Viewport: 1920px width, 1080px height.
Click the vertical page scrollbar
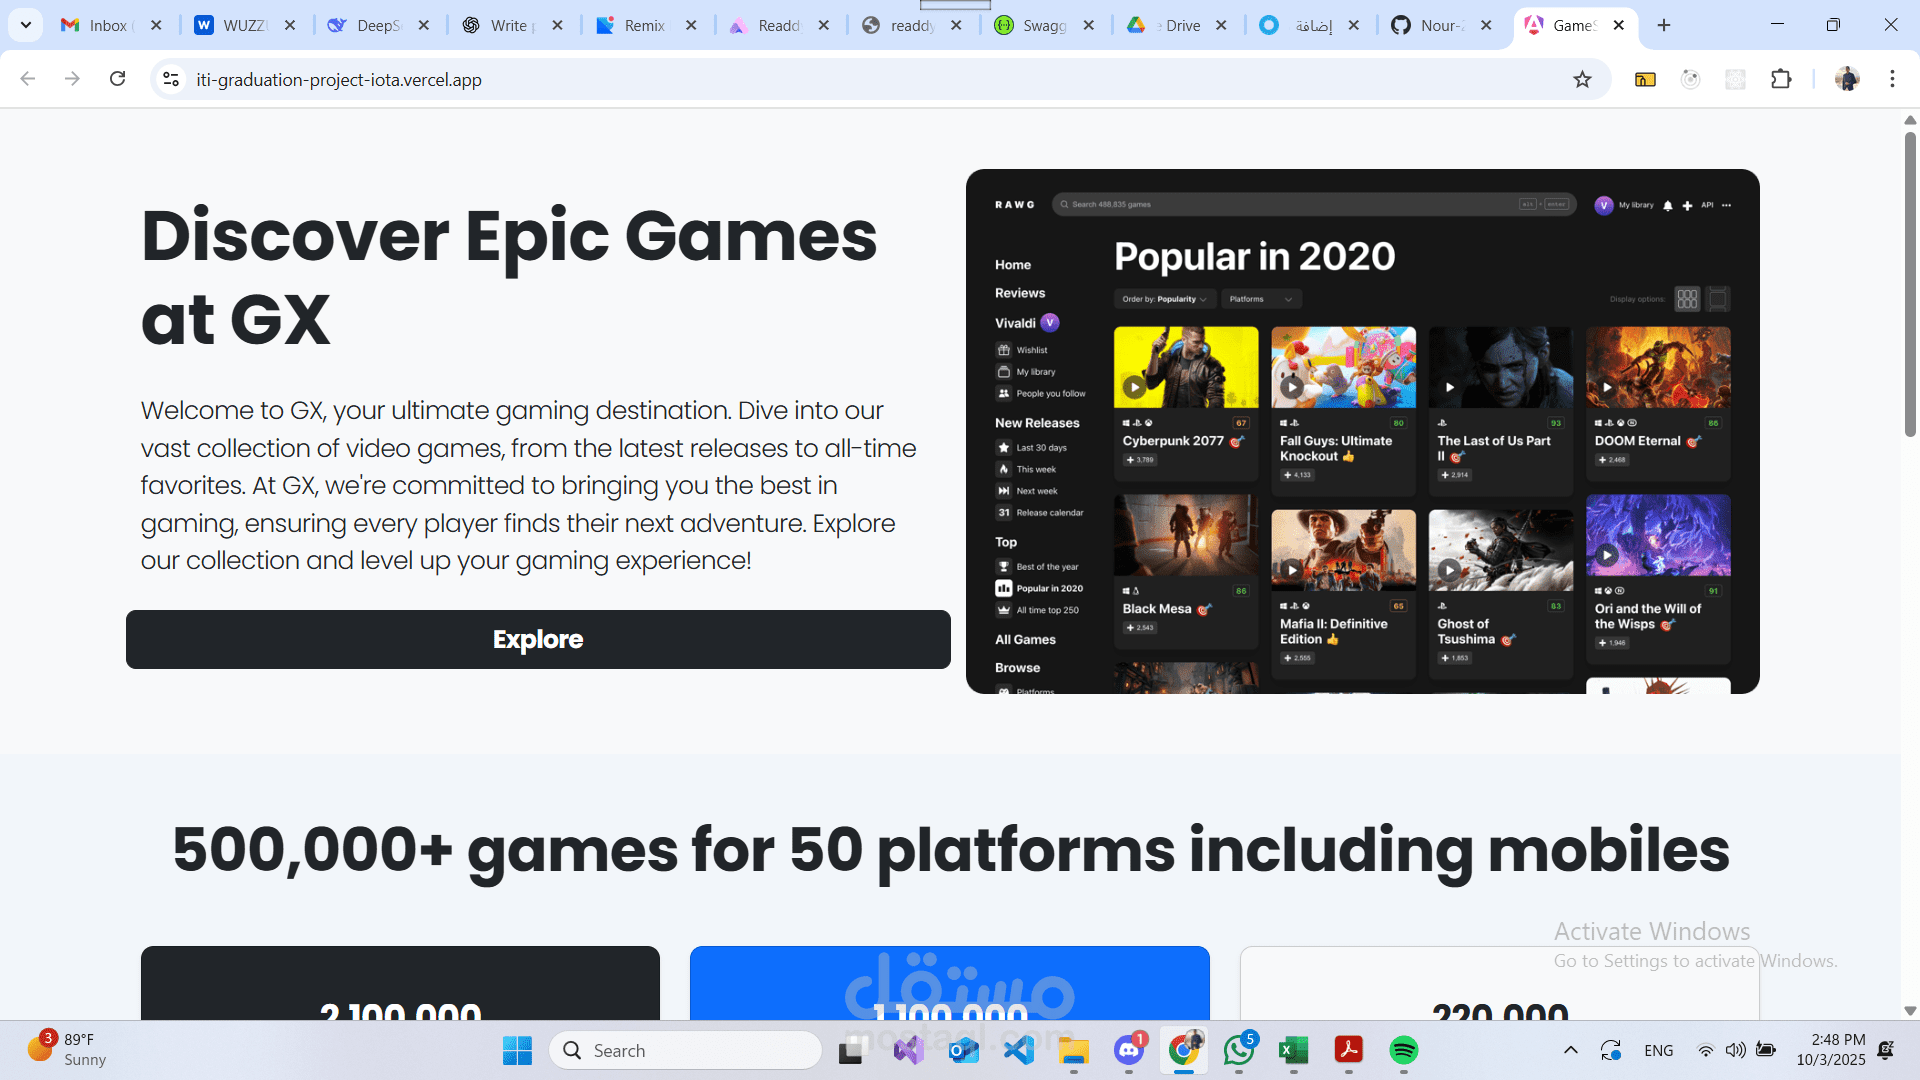click(1910, 284)
